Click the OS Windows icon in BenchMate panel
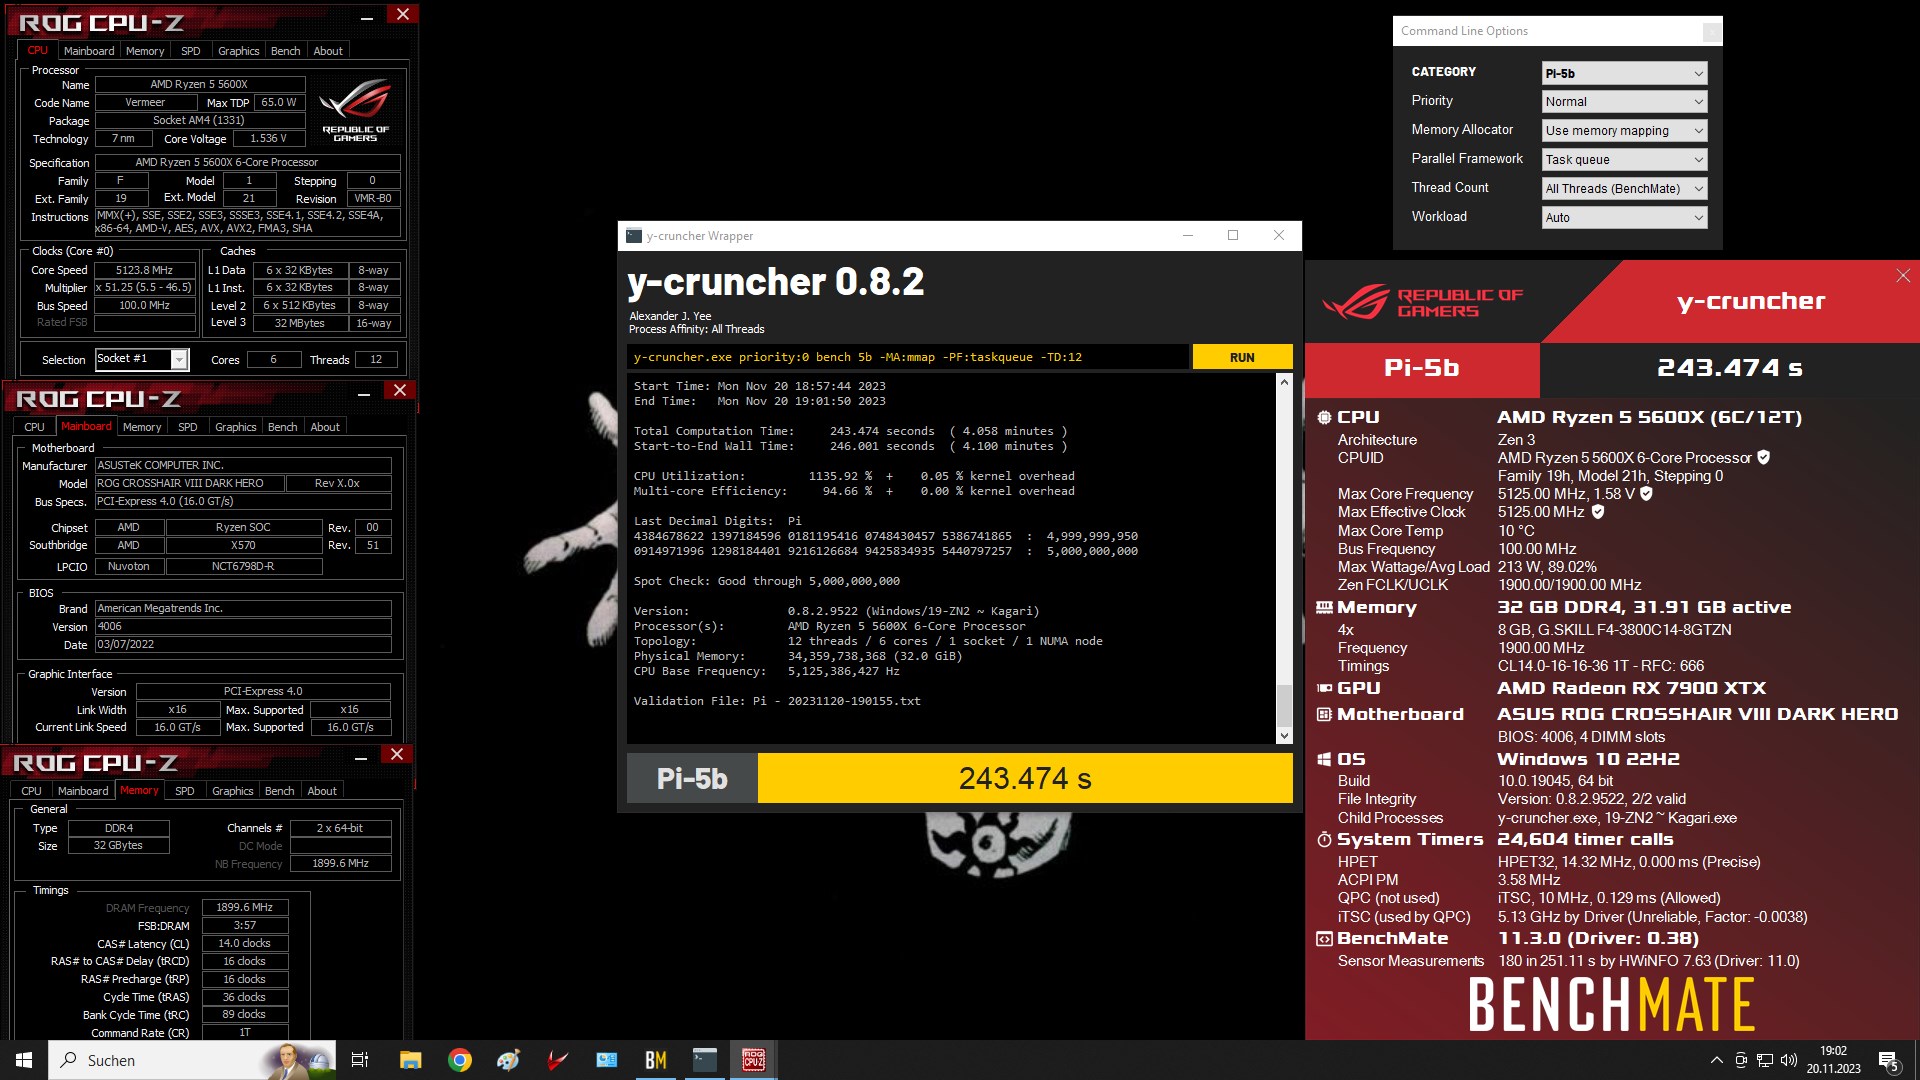This screenshot has width=1920, height=1080. pos(1324,759)
